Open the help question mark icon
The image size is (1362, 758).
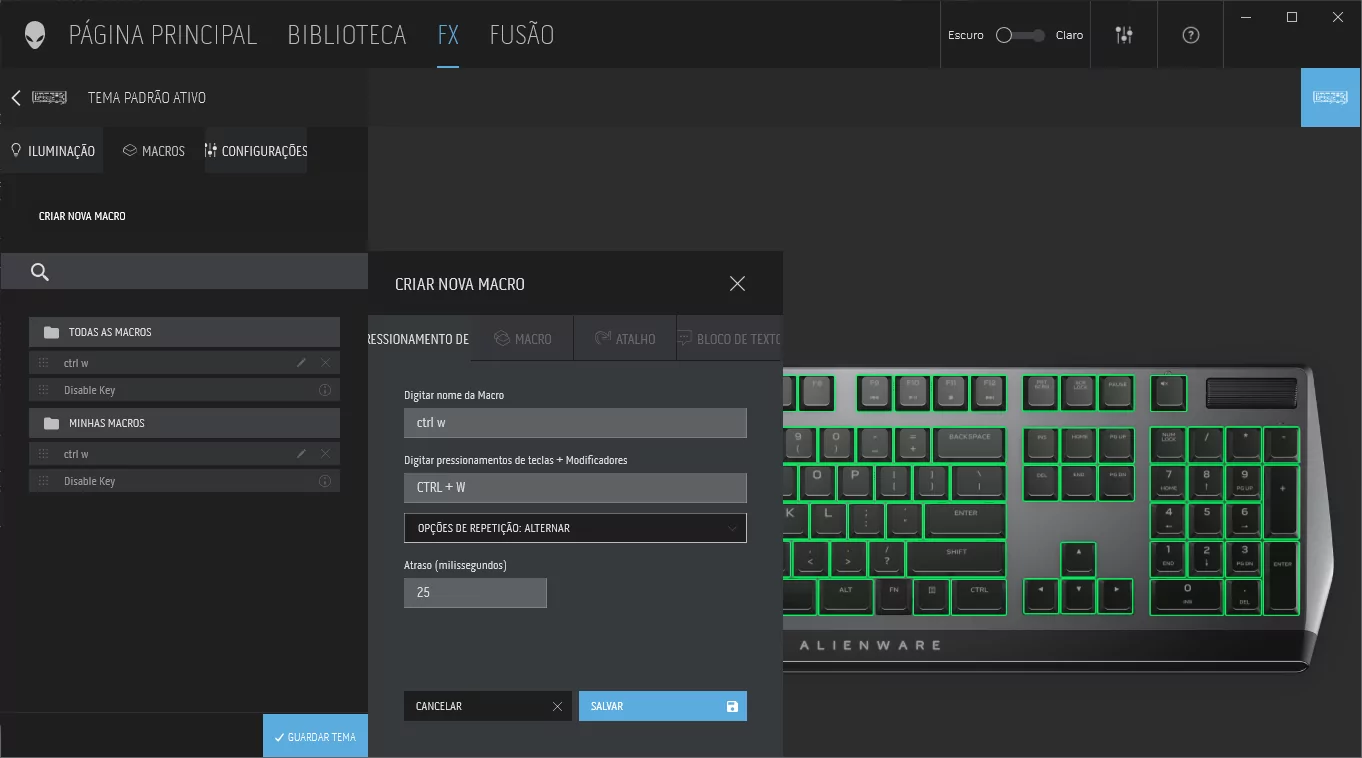coord(1190,35)
